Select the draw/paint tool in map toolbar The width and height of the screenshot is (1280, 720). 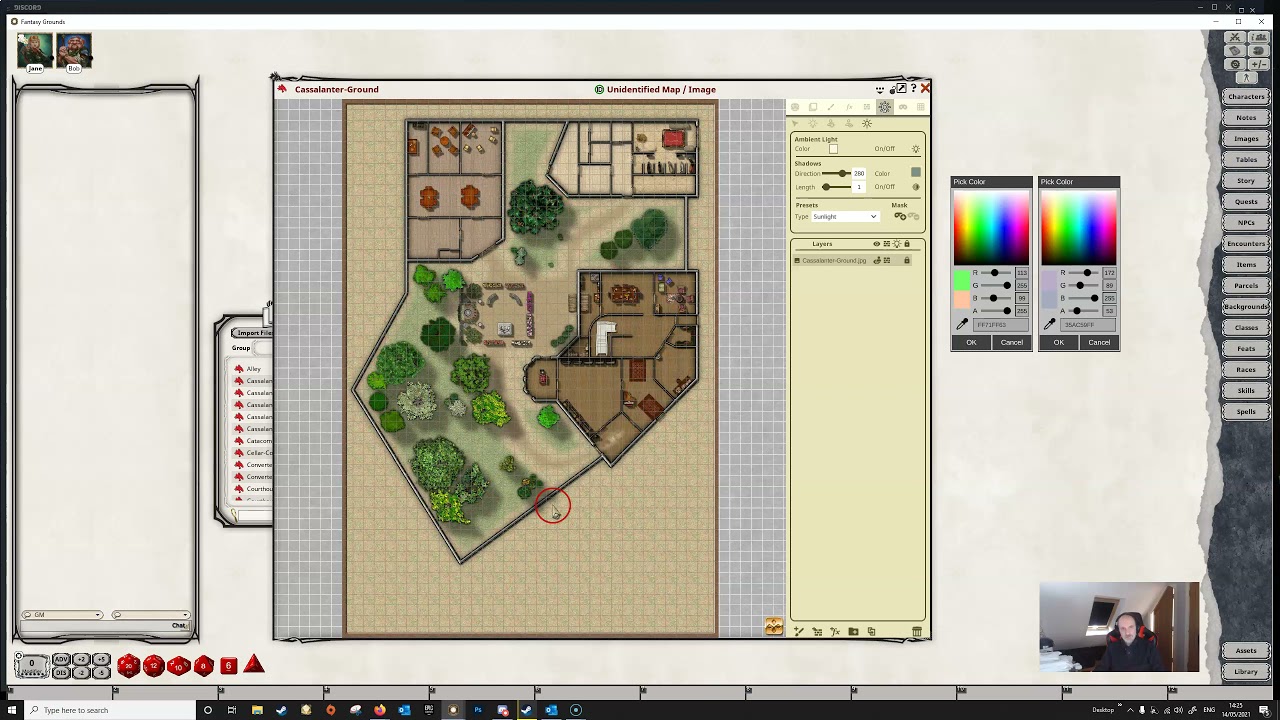[831, 107]
